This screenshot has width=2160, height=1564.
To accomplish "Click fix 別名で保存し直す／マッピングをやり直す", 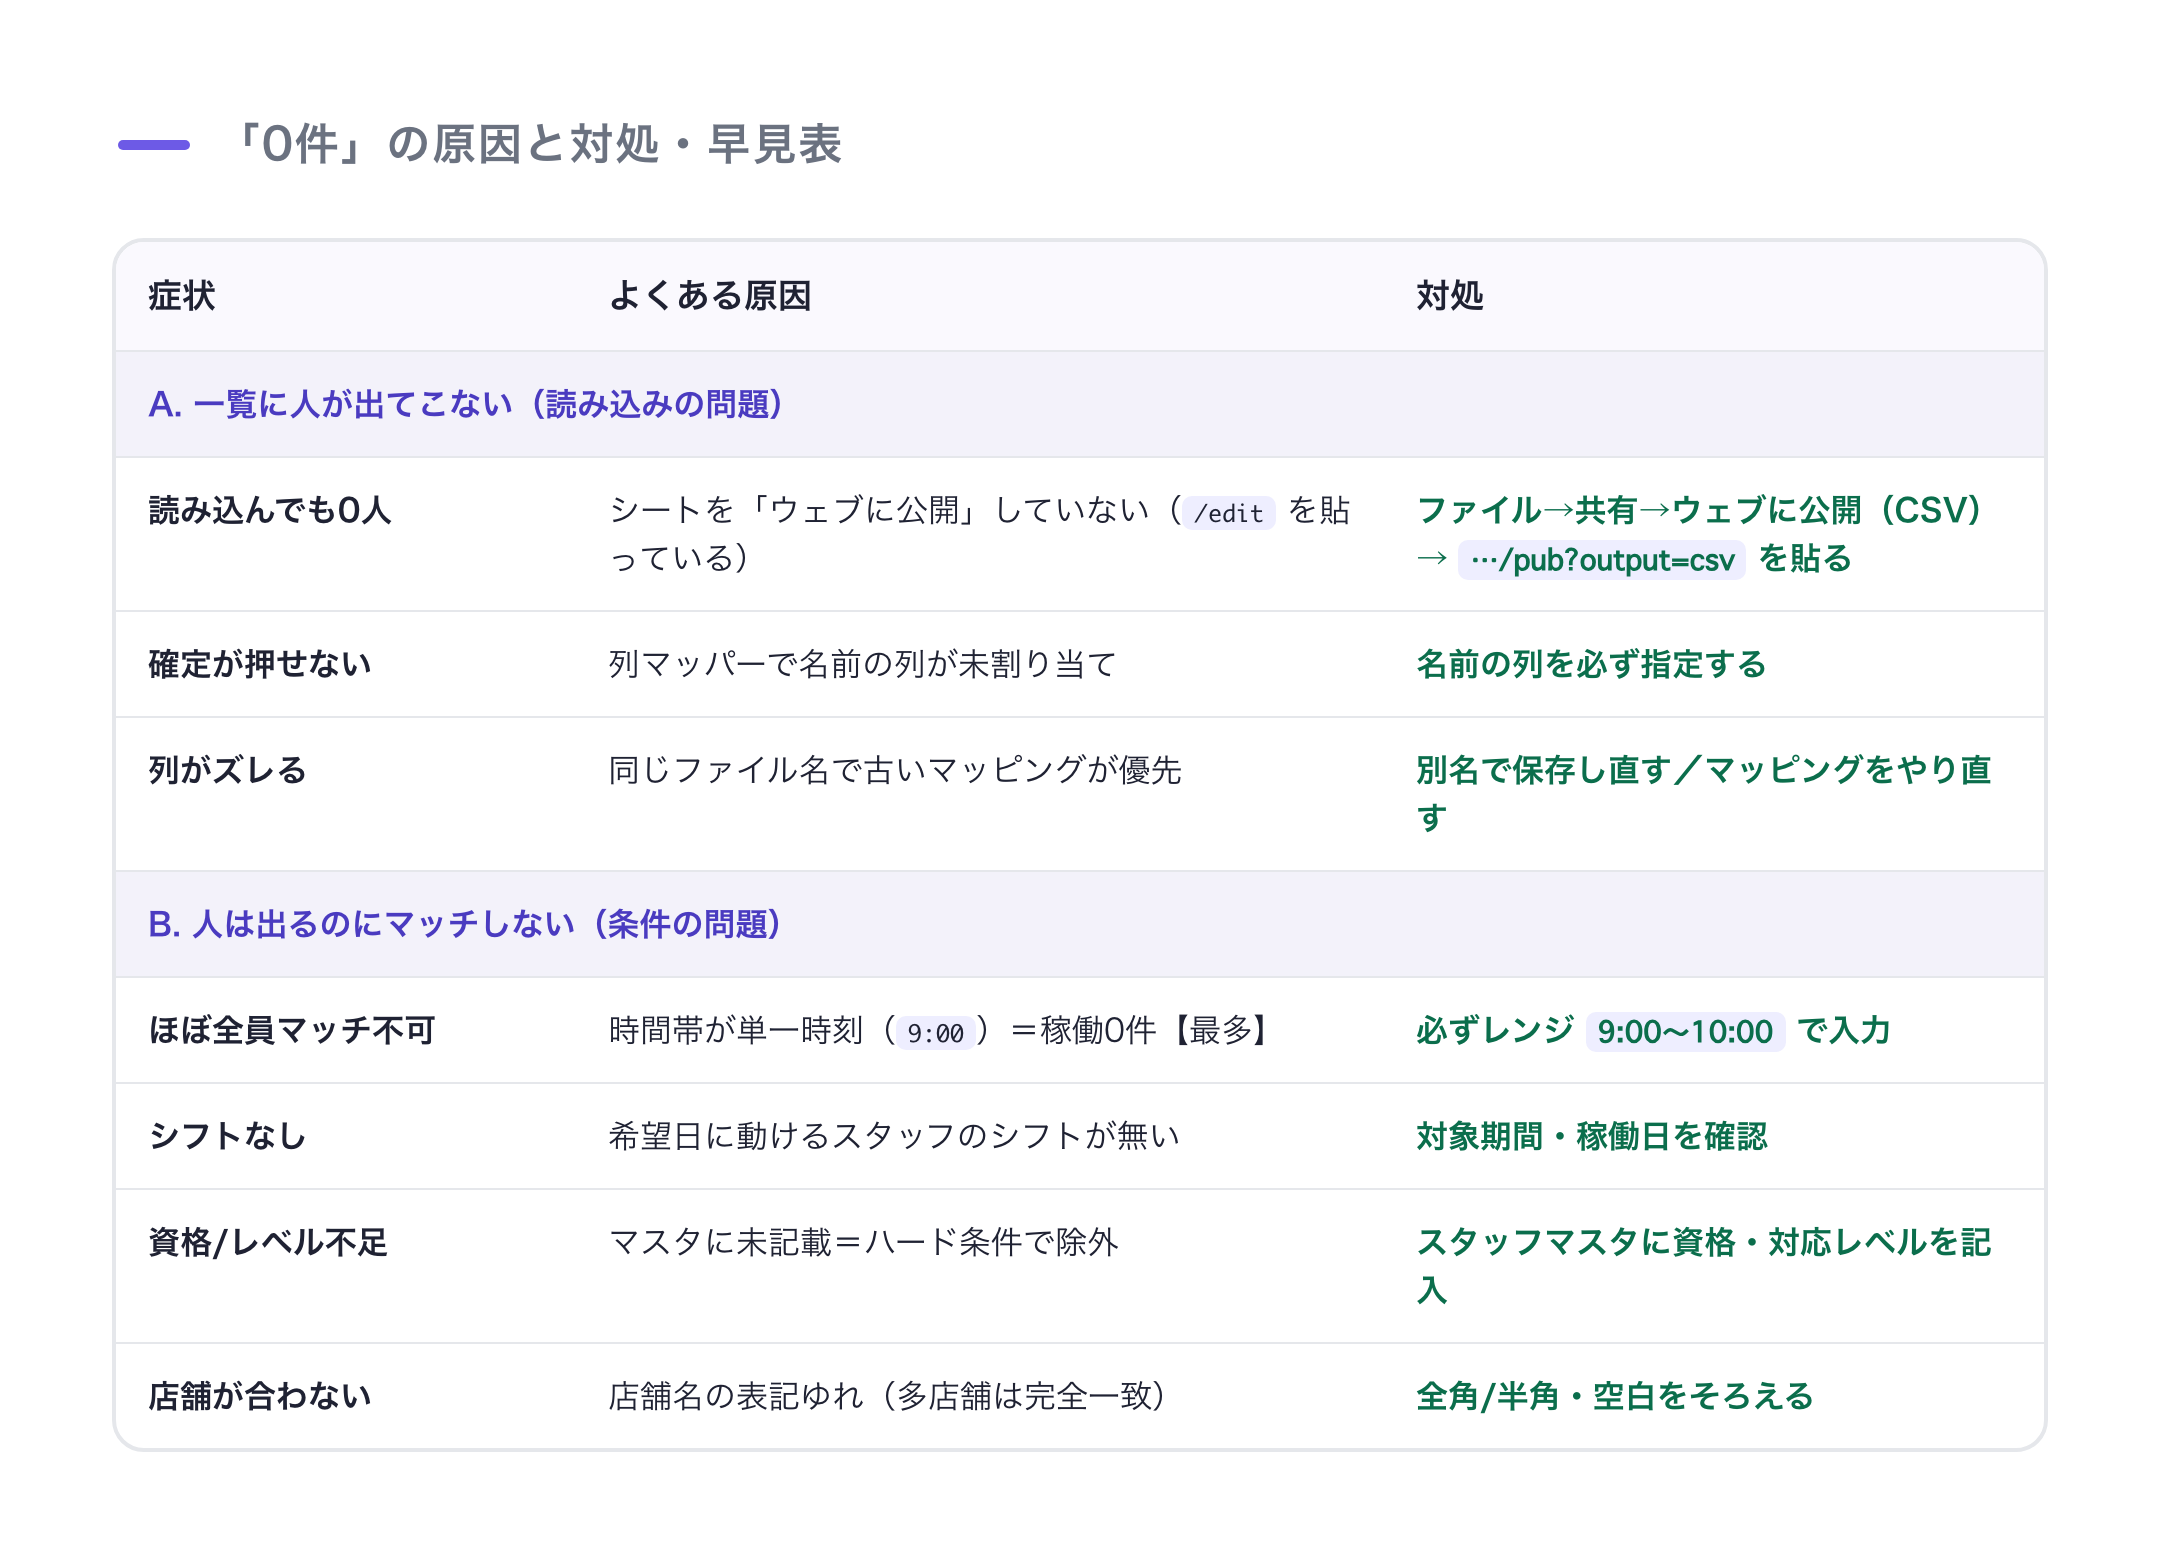I will [1704, 794].
